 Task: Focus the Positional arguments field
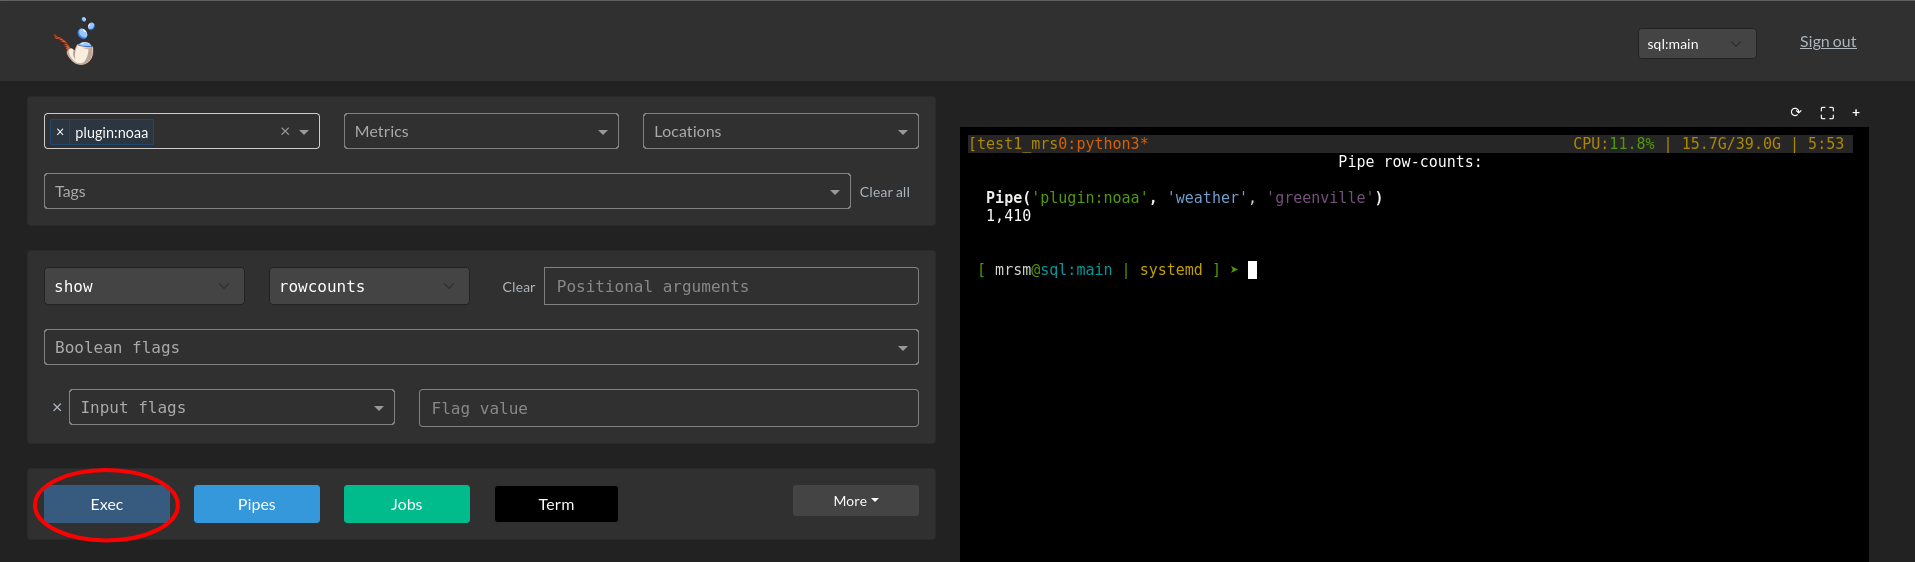coord(731,286)
